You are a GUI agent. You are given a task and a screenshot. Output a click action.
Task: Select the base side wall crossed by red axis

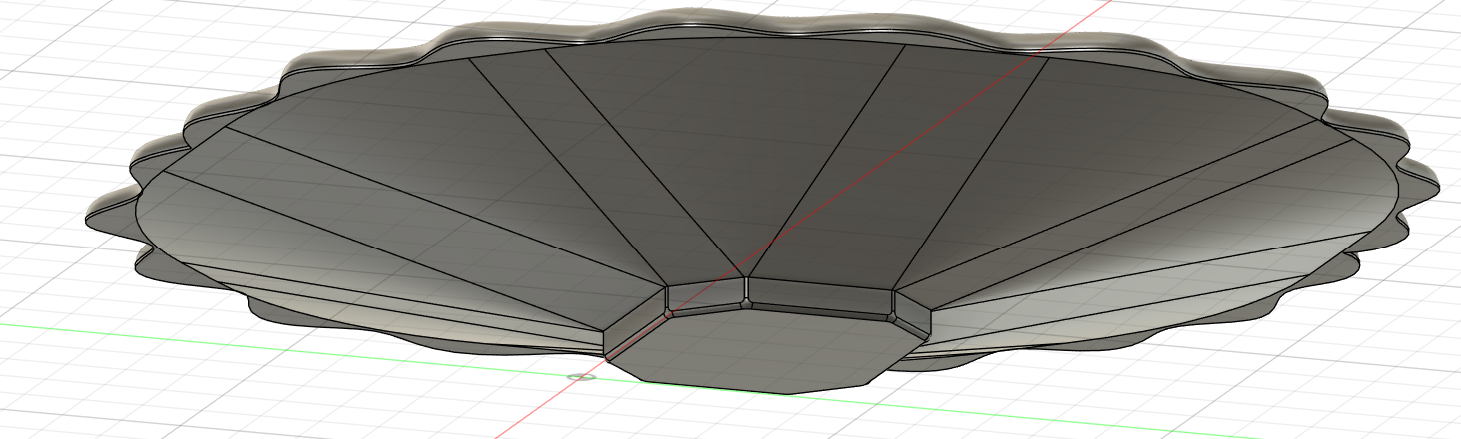click(x=705, y=295)
